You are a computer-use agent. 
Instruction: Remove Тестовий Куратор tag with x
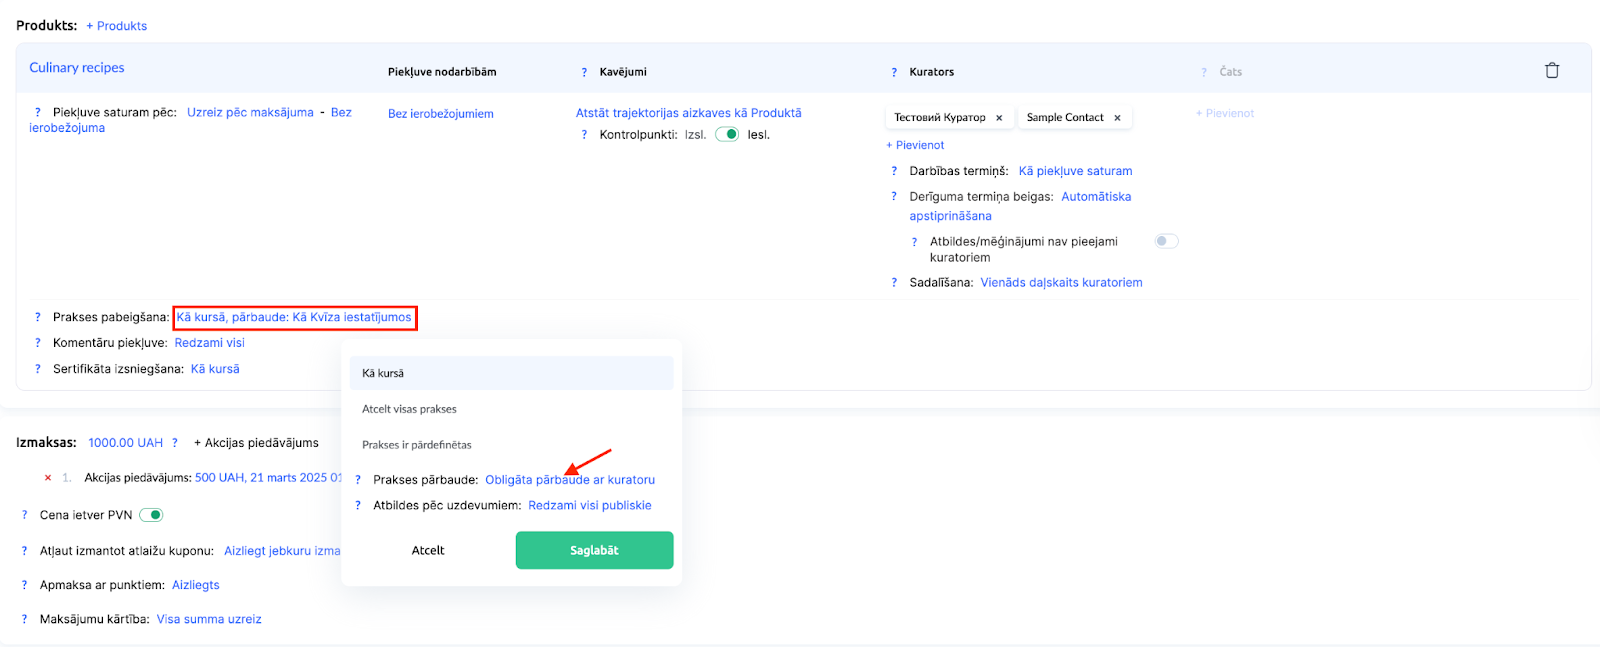click(998, 118)
